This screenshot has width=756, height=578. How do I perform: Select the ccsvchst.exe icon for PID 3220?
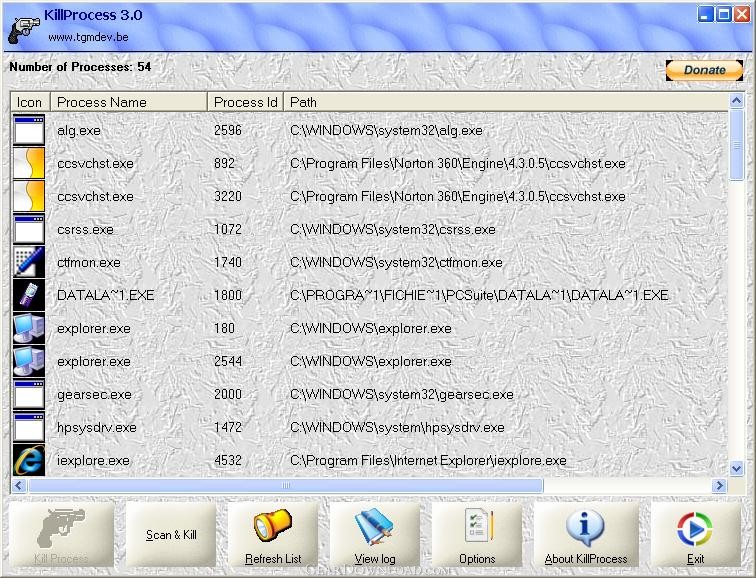[29, 196]
